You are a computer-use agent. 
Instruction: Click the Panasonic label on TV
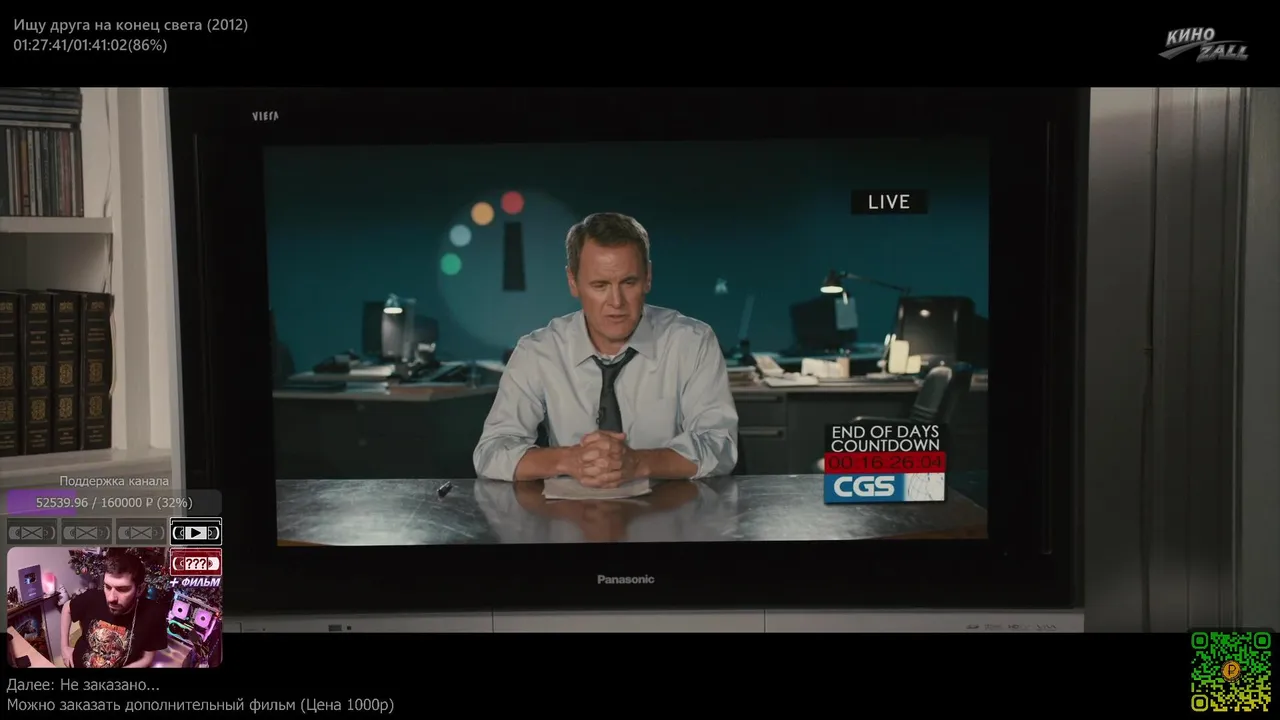[626, 580]
